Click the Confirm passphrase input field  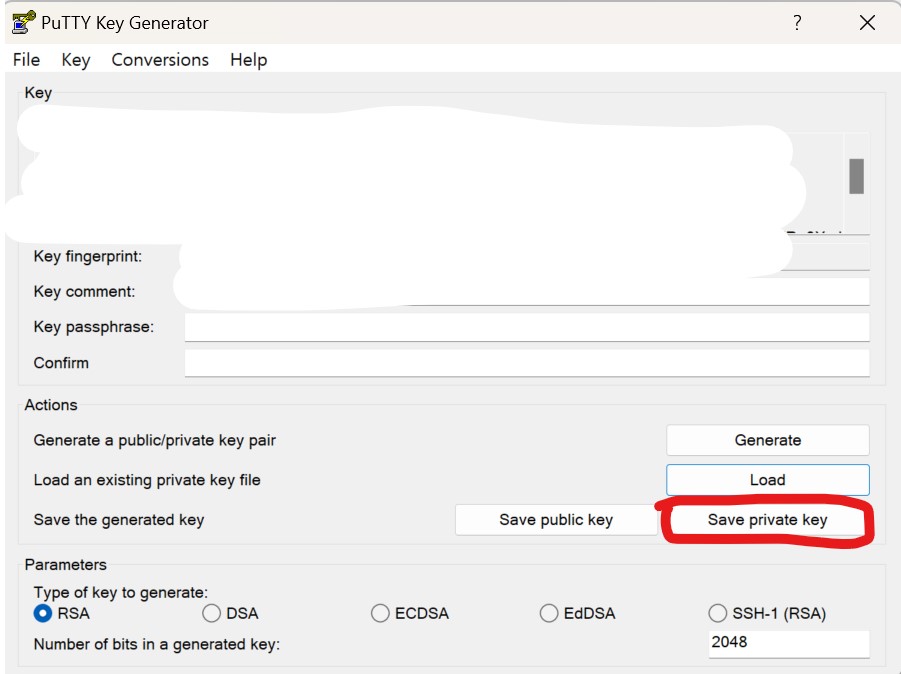(527, 363)
